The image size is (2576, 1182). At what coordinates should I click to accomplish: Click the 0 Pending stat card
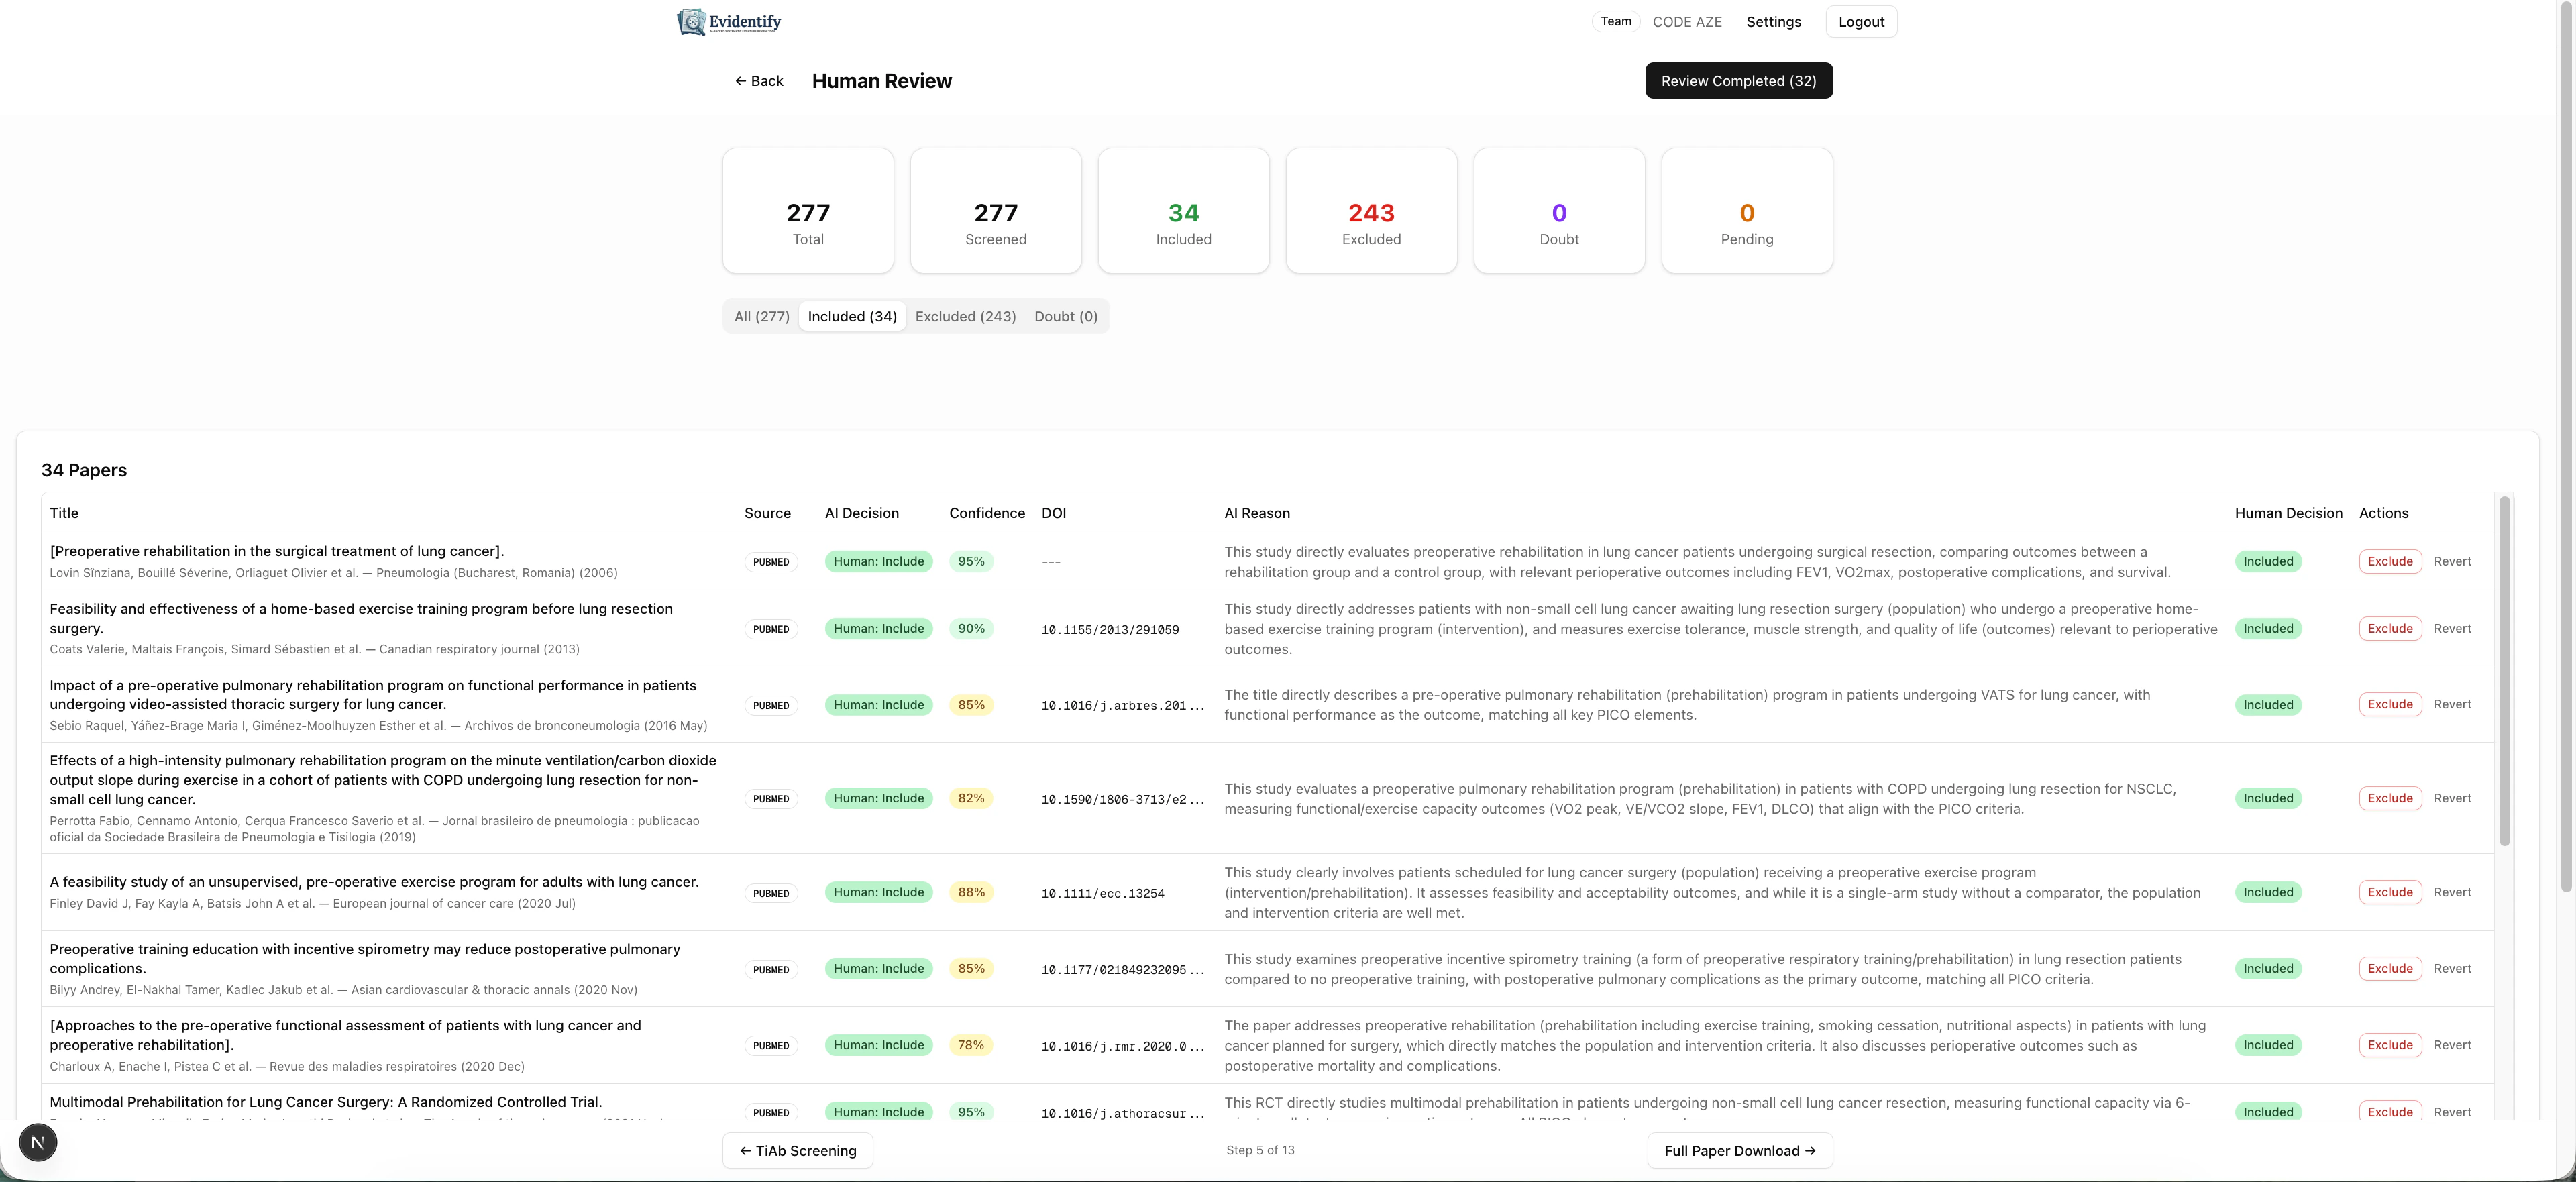[1747, 211]
